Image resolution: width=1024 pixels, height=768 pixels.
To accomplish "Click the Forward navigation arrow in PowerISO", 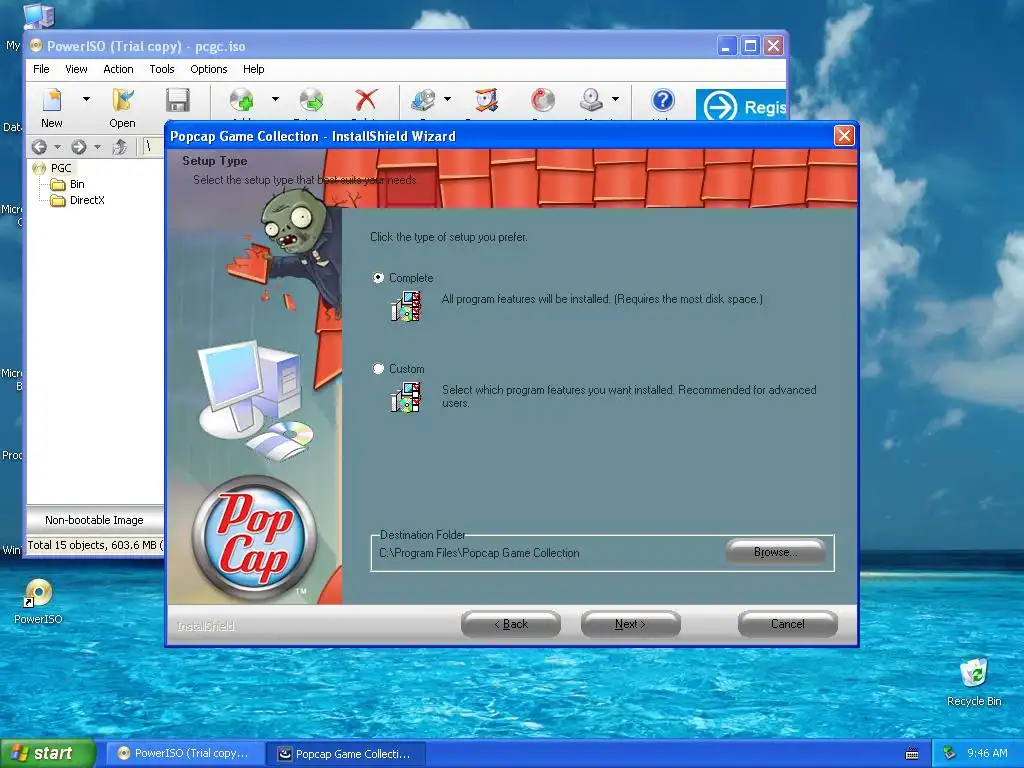I will [x=78, y=147].
